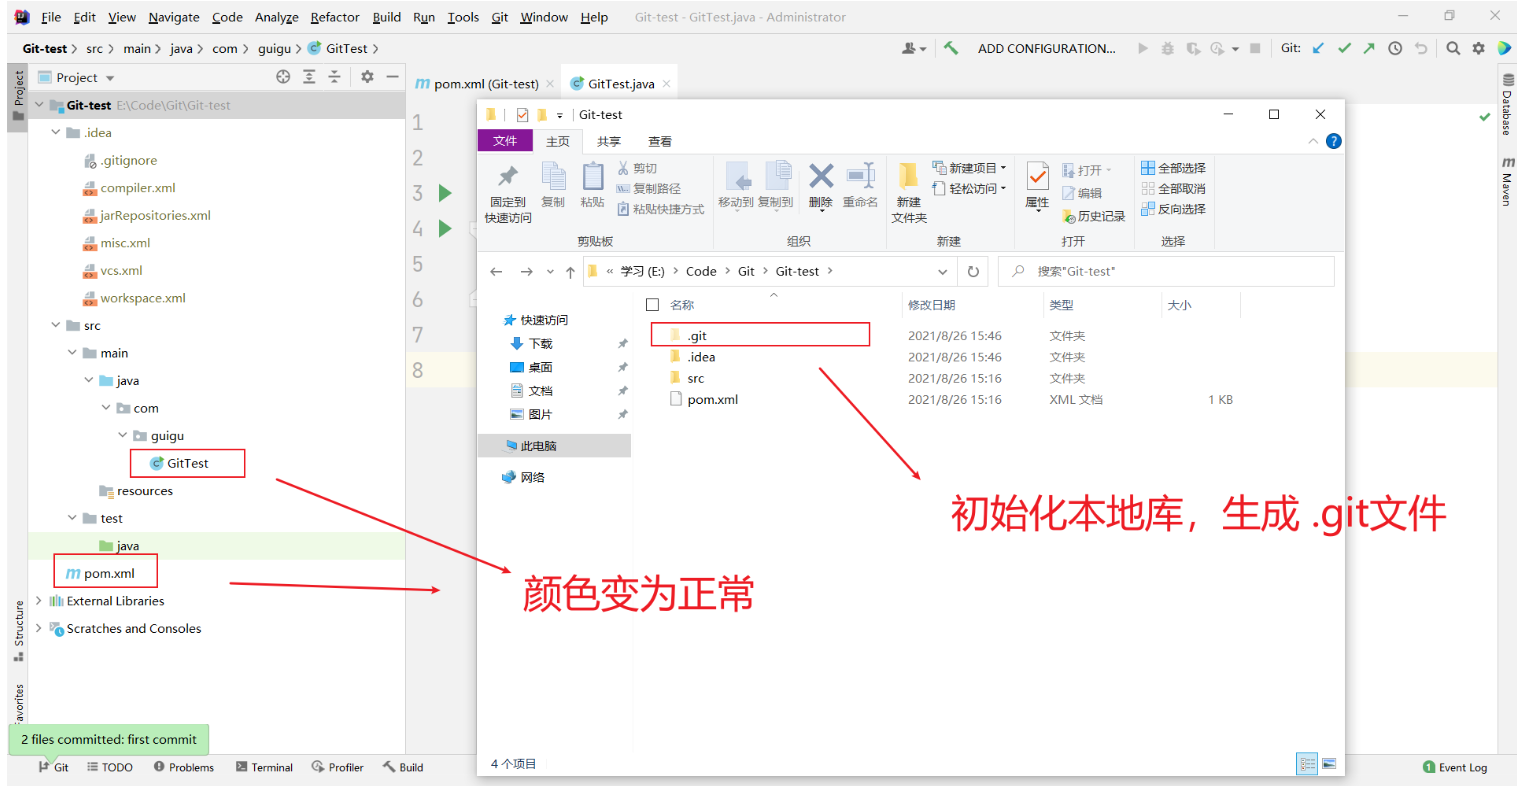Open the Refactor menu
The image size is (1517, 786).
click(x=335, y=17)
